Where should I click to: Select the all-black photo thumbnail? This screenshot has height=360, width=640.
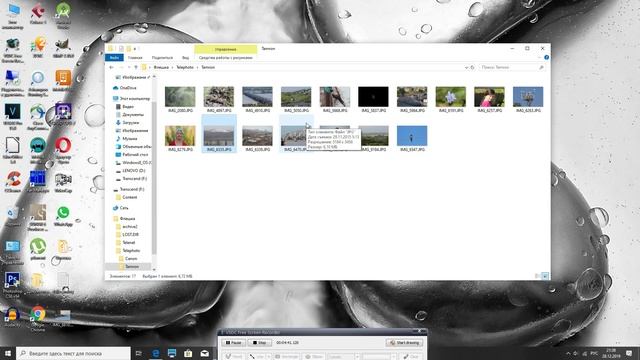[373, 97]
